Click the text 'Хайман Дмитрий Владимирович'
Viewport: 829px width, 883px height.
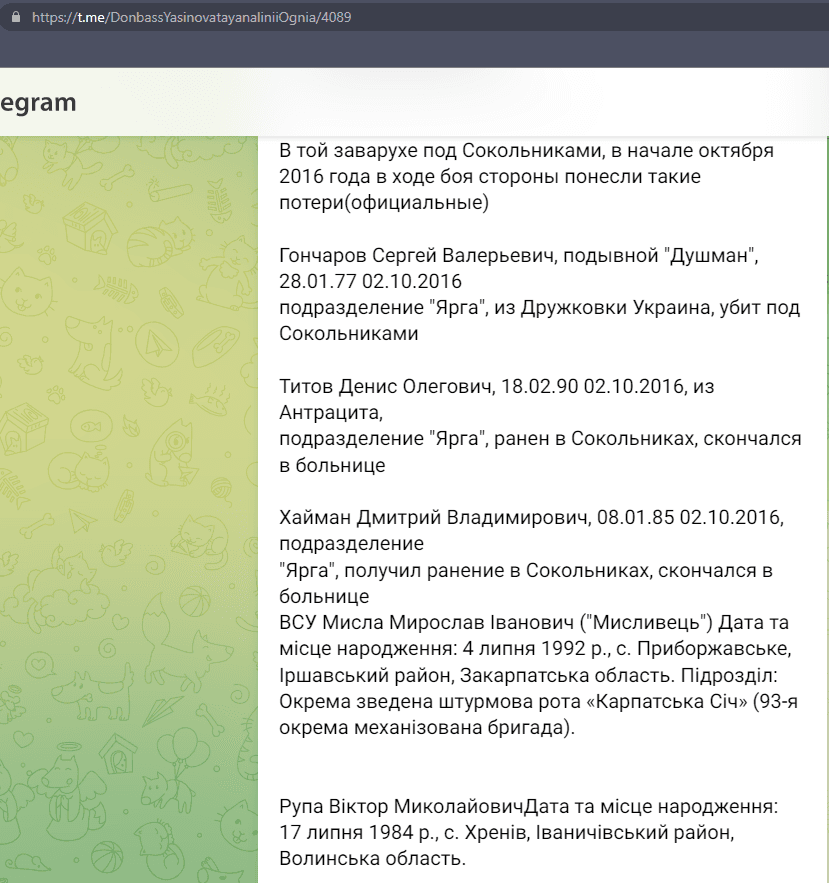(x=434, y=517)
